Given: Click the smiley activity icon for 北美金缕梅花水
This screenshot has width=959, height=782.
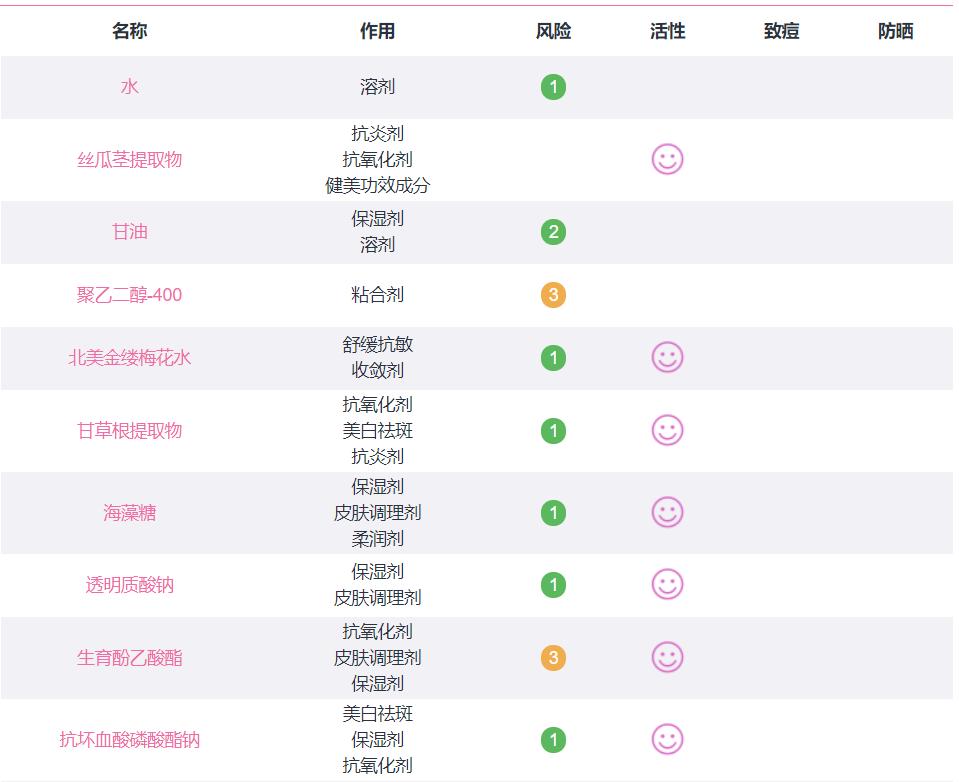Looking at the screenshot, I should (666, 358).
